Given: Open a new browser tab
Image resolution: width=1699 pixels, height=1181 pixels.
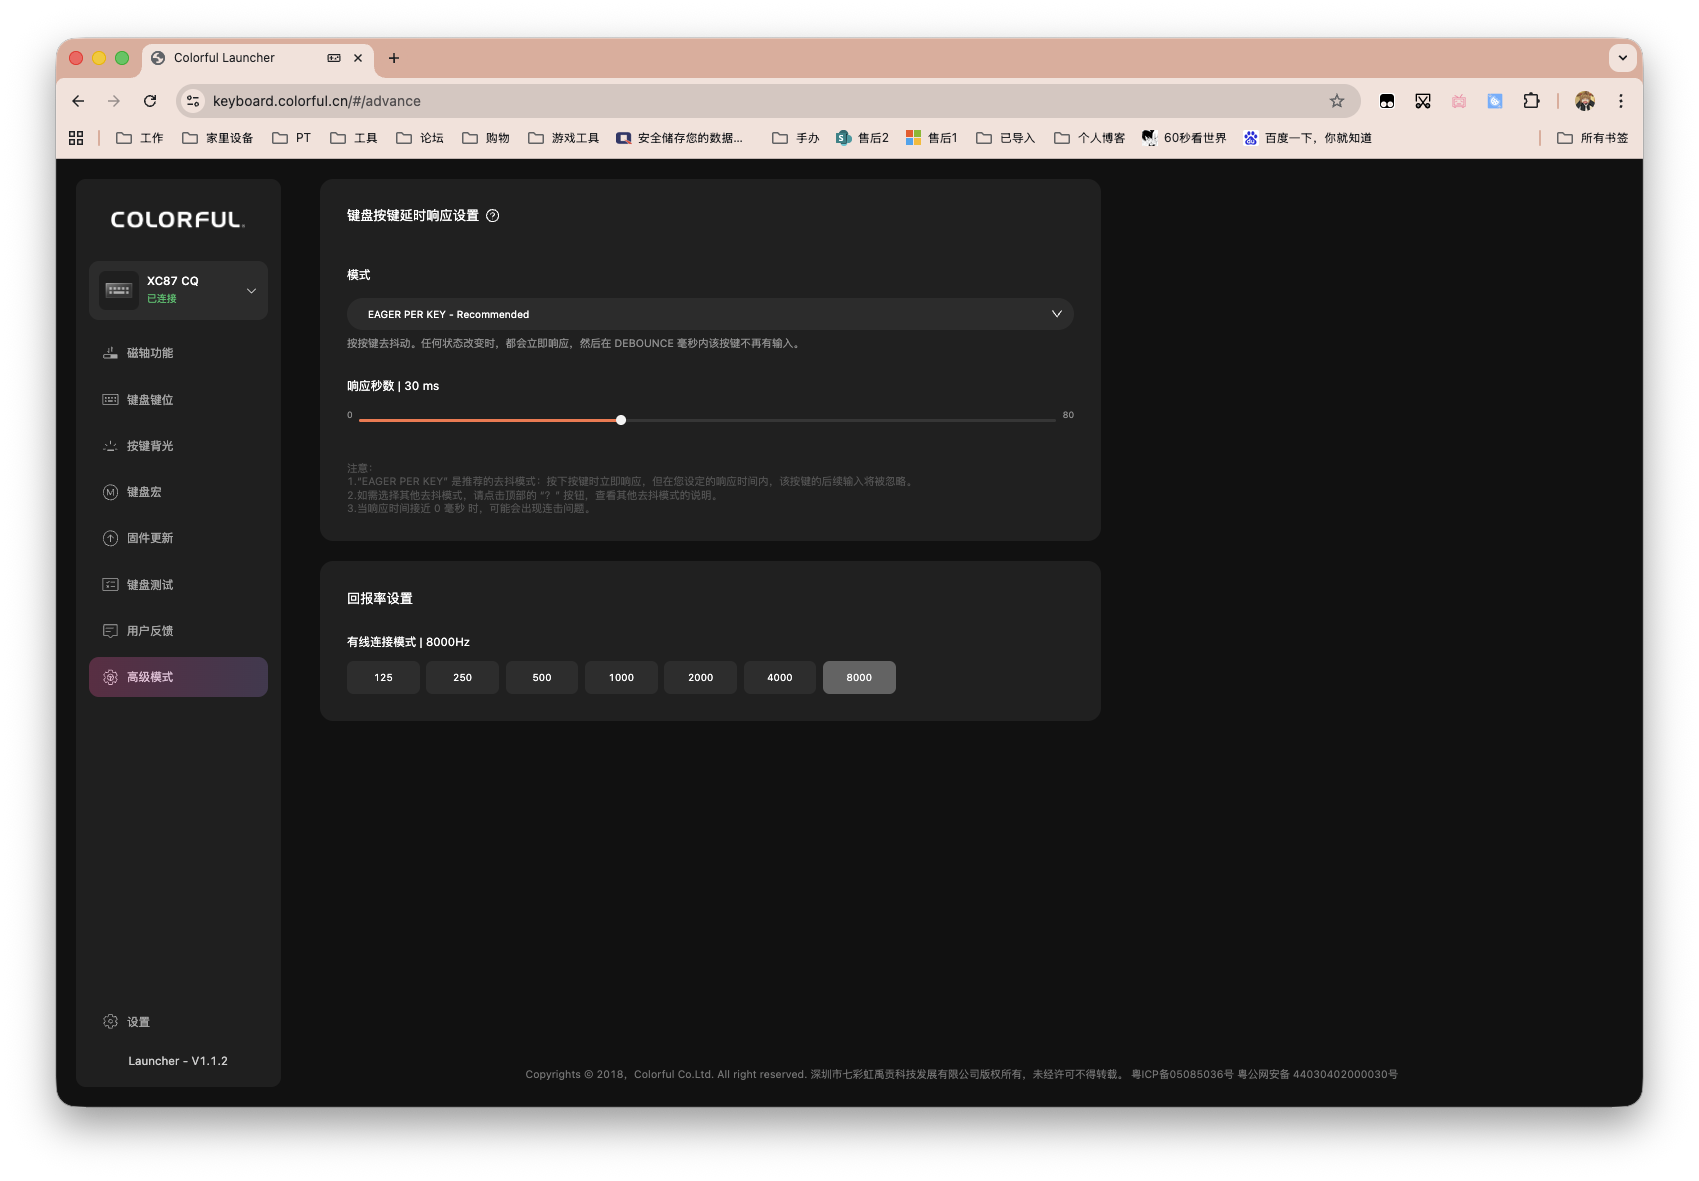Looking at the screenshot, I should 394,58.
